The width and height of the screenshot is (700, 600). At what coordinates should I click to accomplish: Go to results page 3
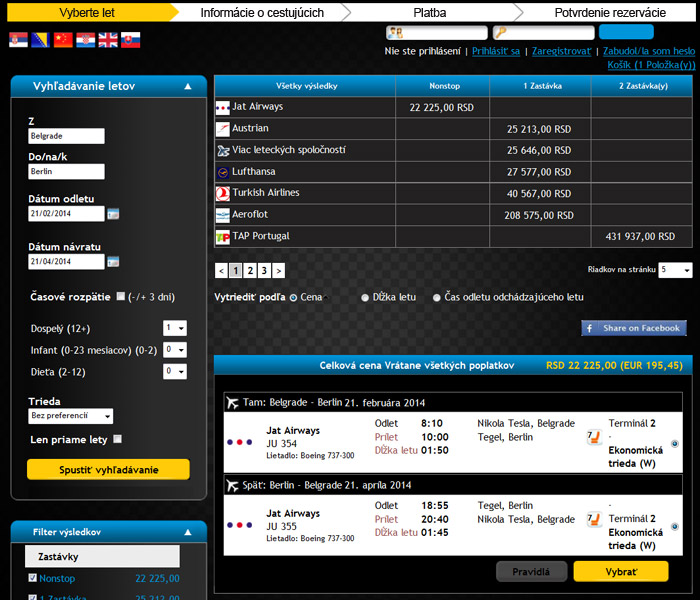pos(264,271)
